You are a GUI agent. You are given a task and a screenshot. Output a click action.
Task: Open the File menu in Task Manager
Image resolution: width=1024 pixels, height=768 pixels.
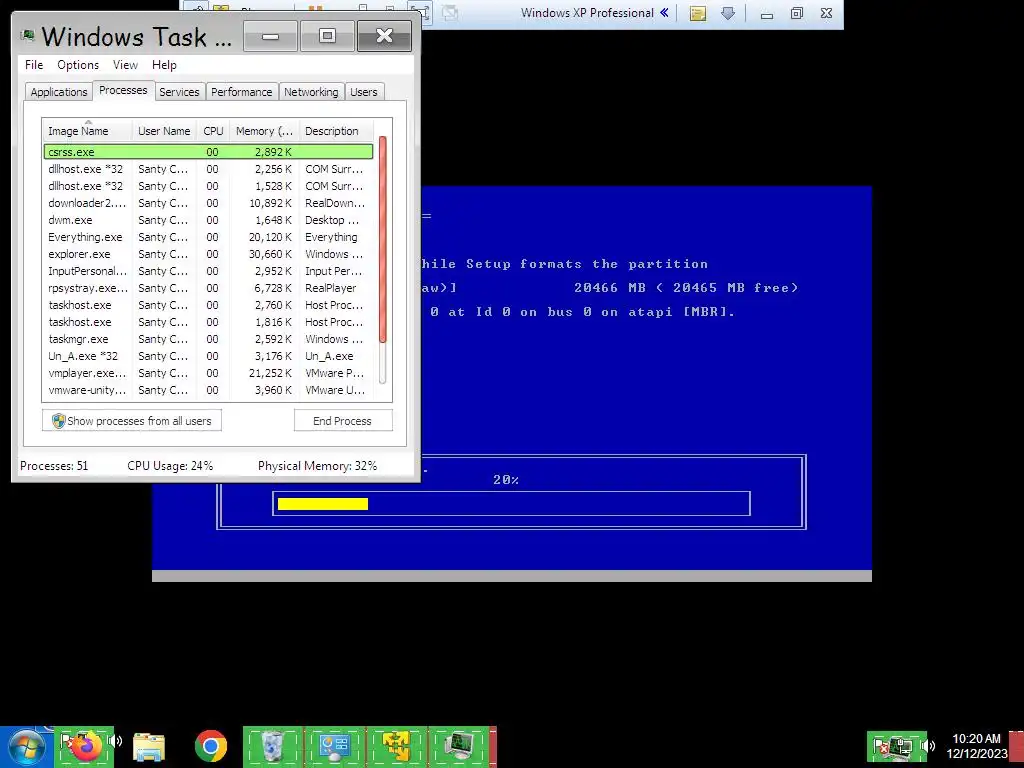[34, 65]
